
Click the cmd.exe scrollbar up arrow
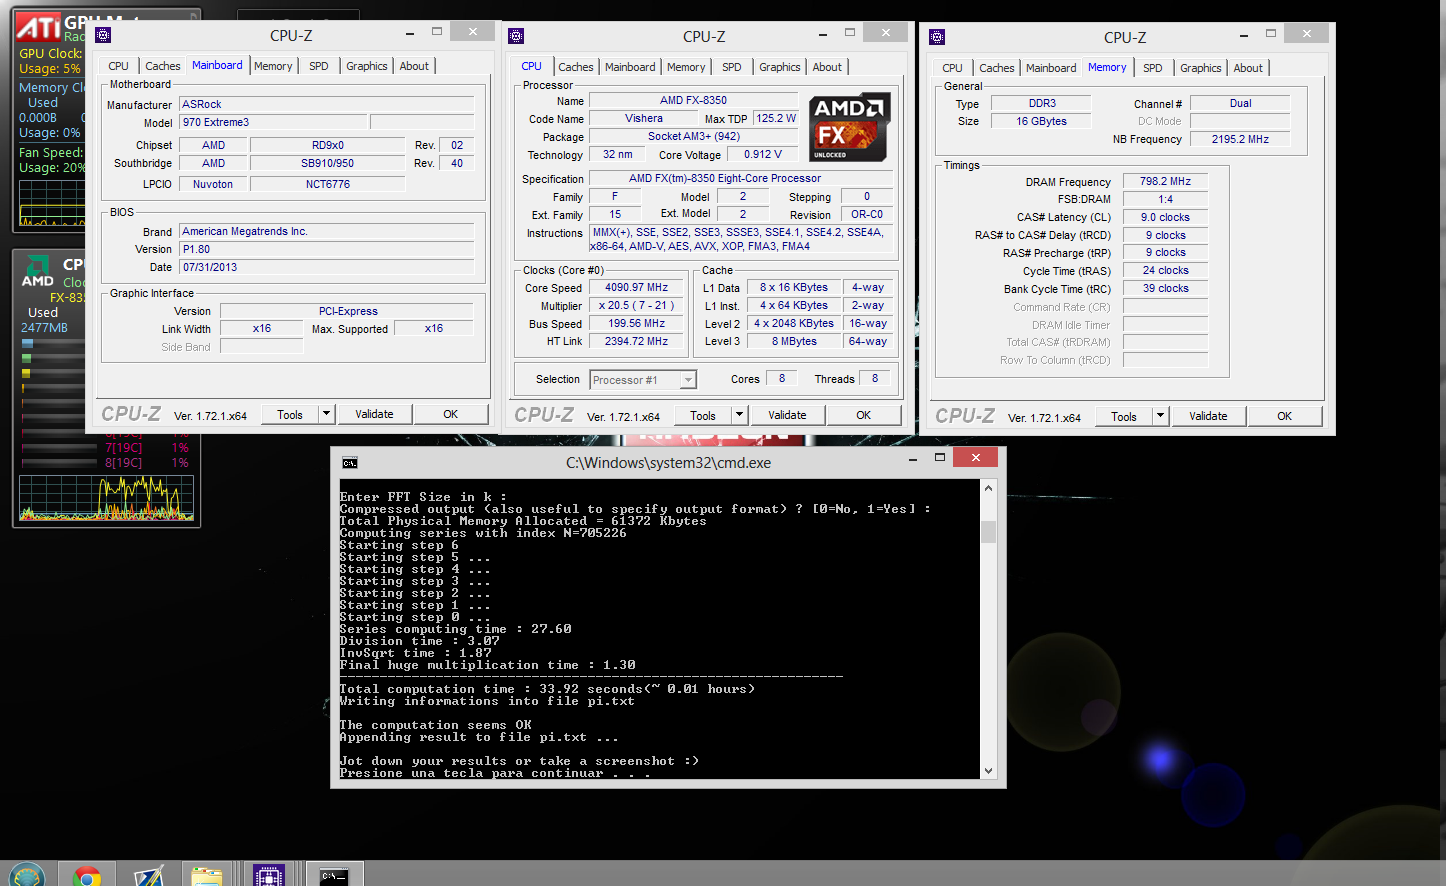click(988, 489)
